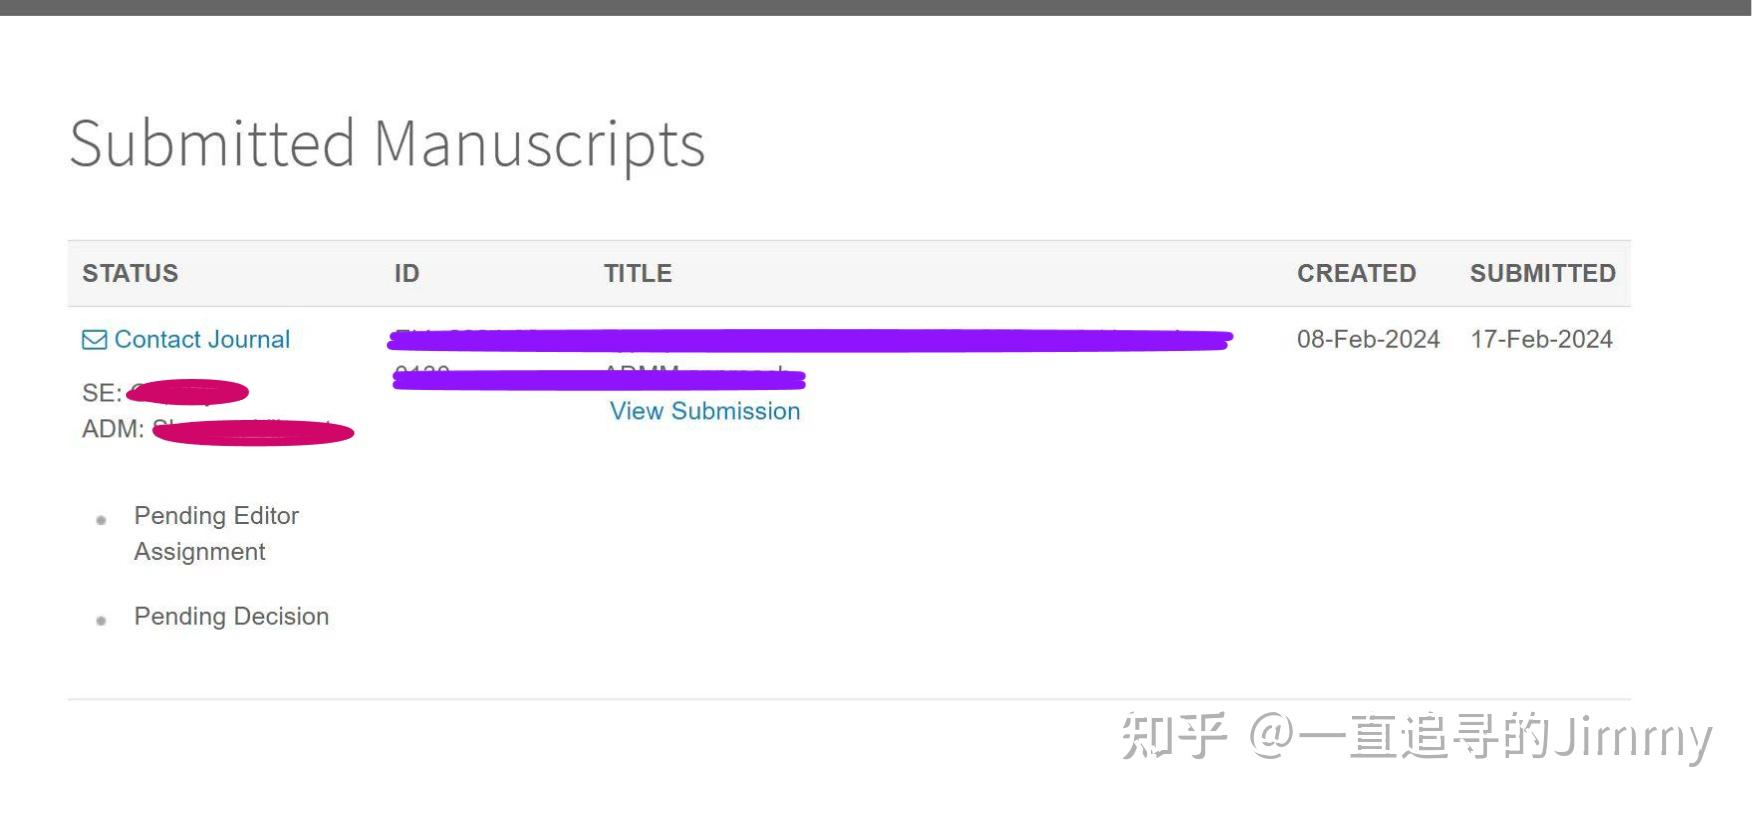Viewport: 1757px width, 814px height.
Task: Click the envelope icon beside Contact Journal
Action: [94, 340]
